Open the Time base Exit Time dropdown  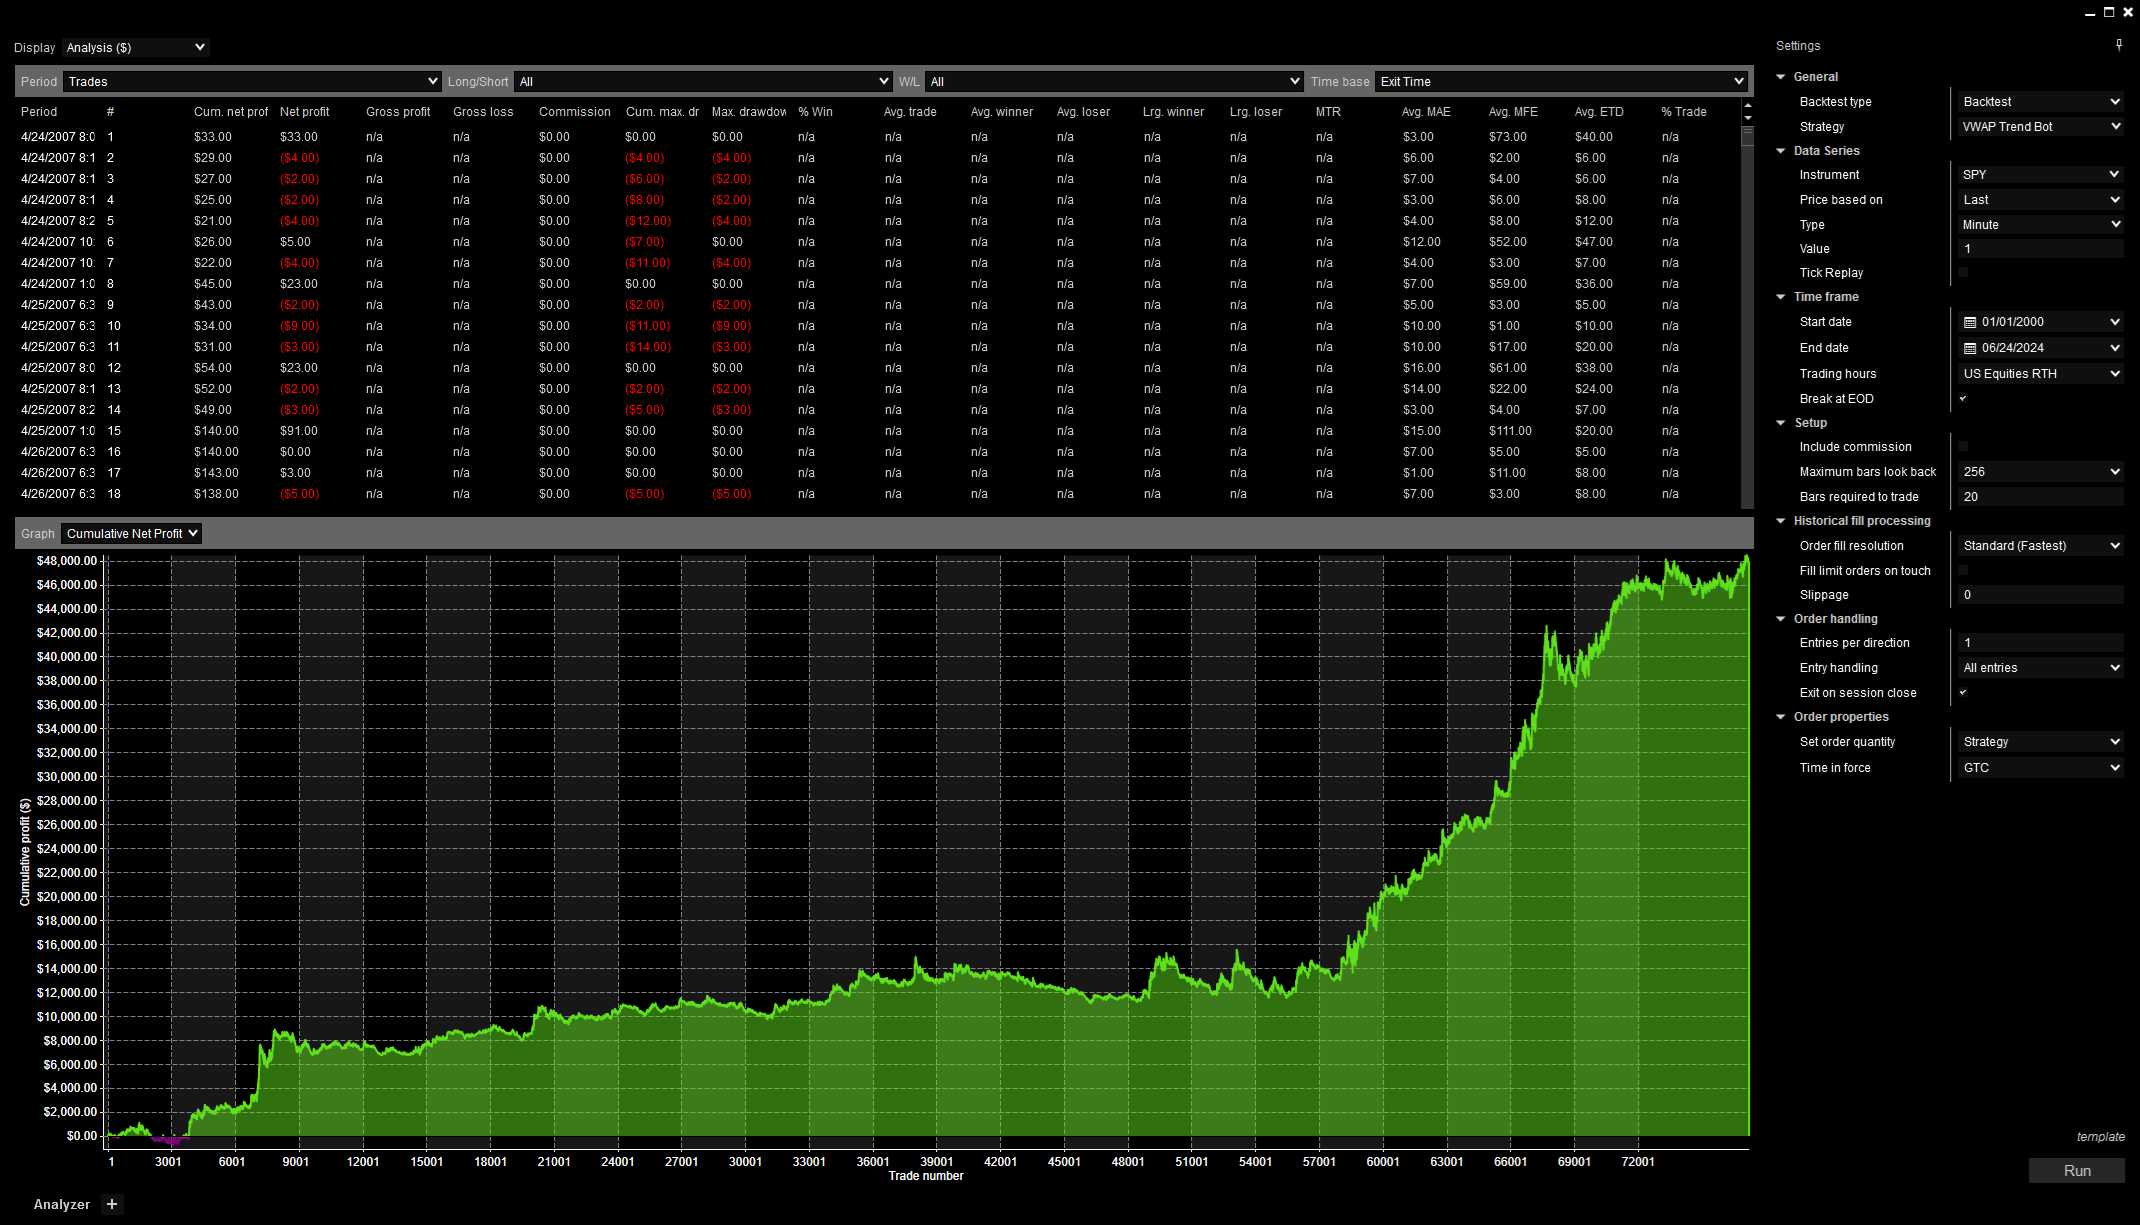(x=1561, y=82)
